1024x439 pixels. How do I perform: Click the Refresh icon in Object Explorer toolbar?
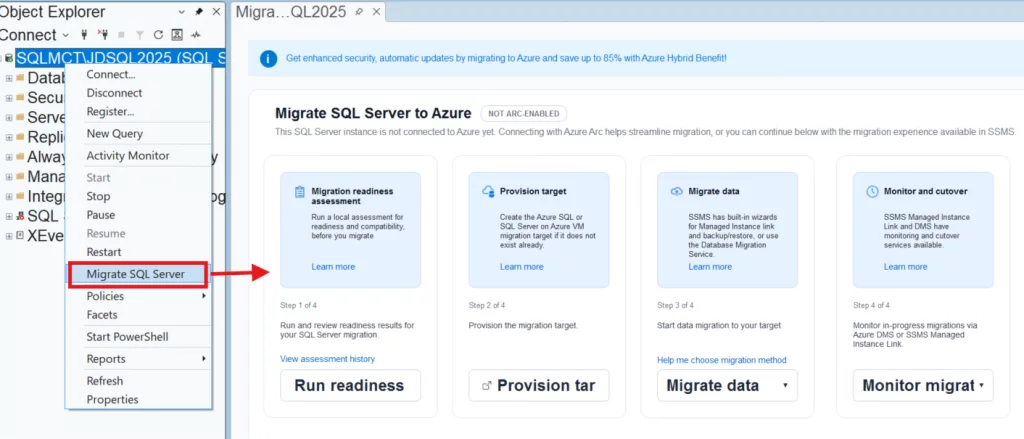[158, 35]
